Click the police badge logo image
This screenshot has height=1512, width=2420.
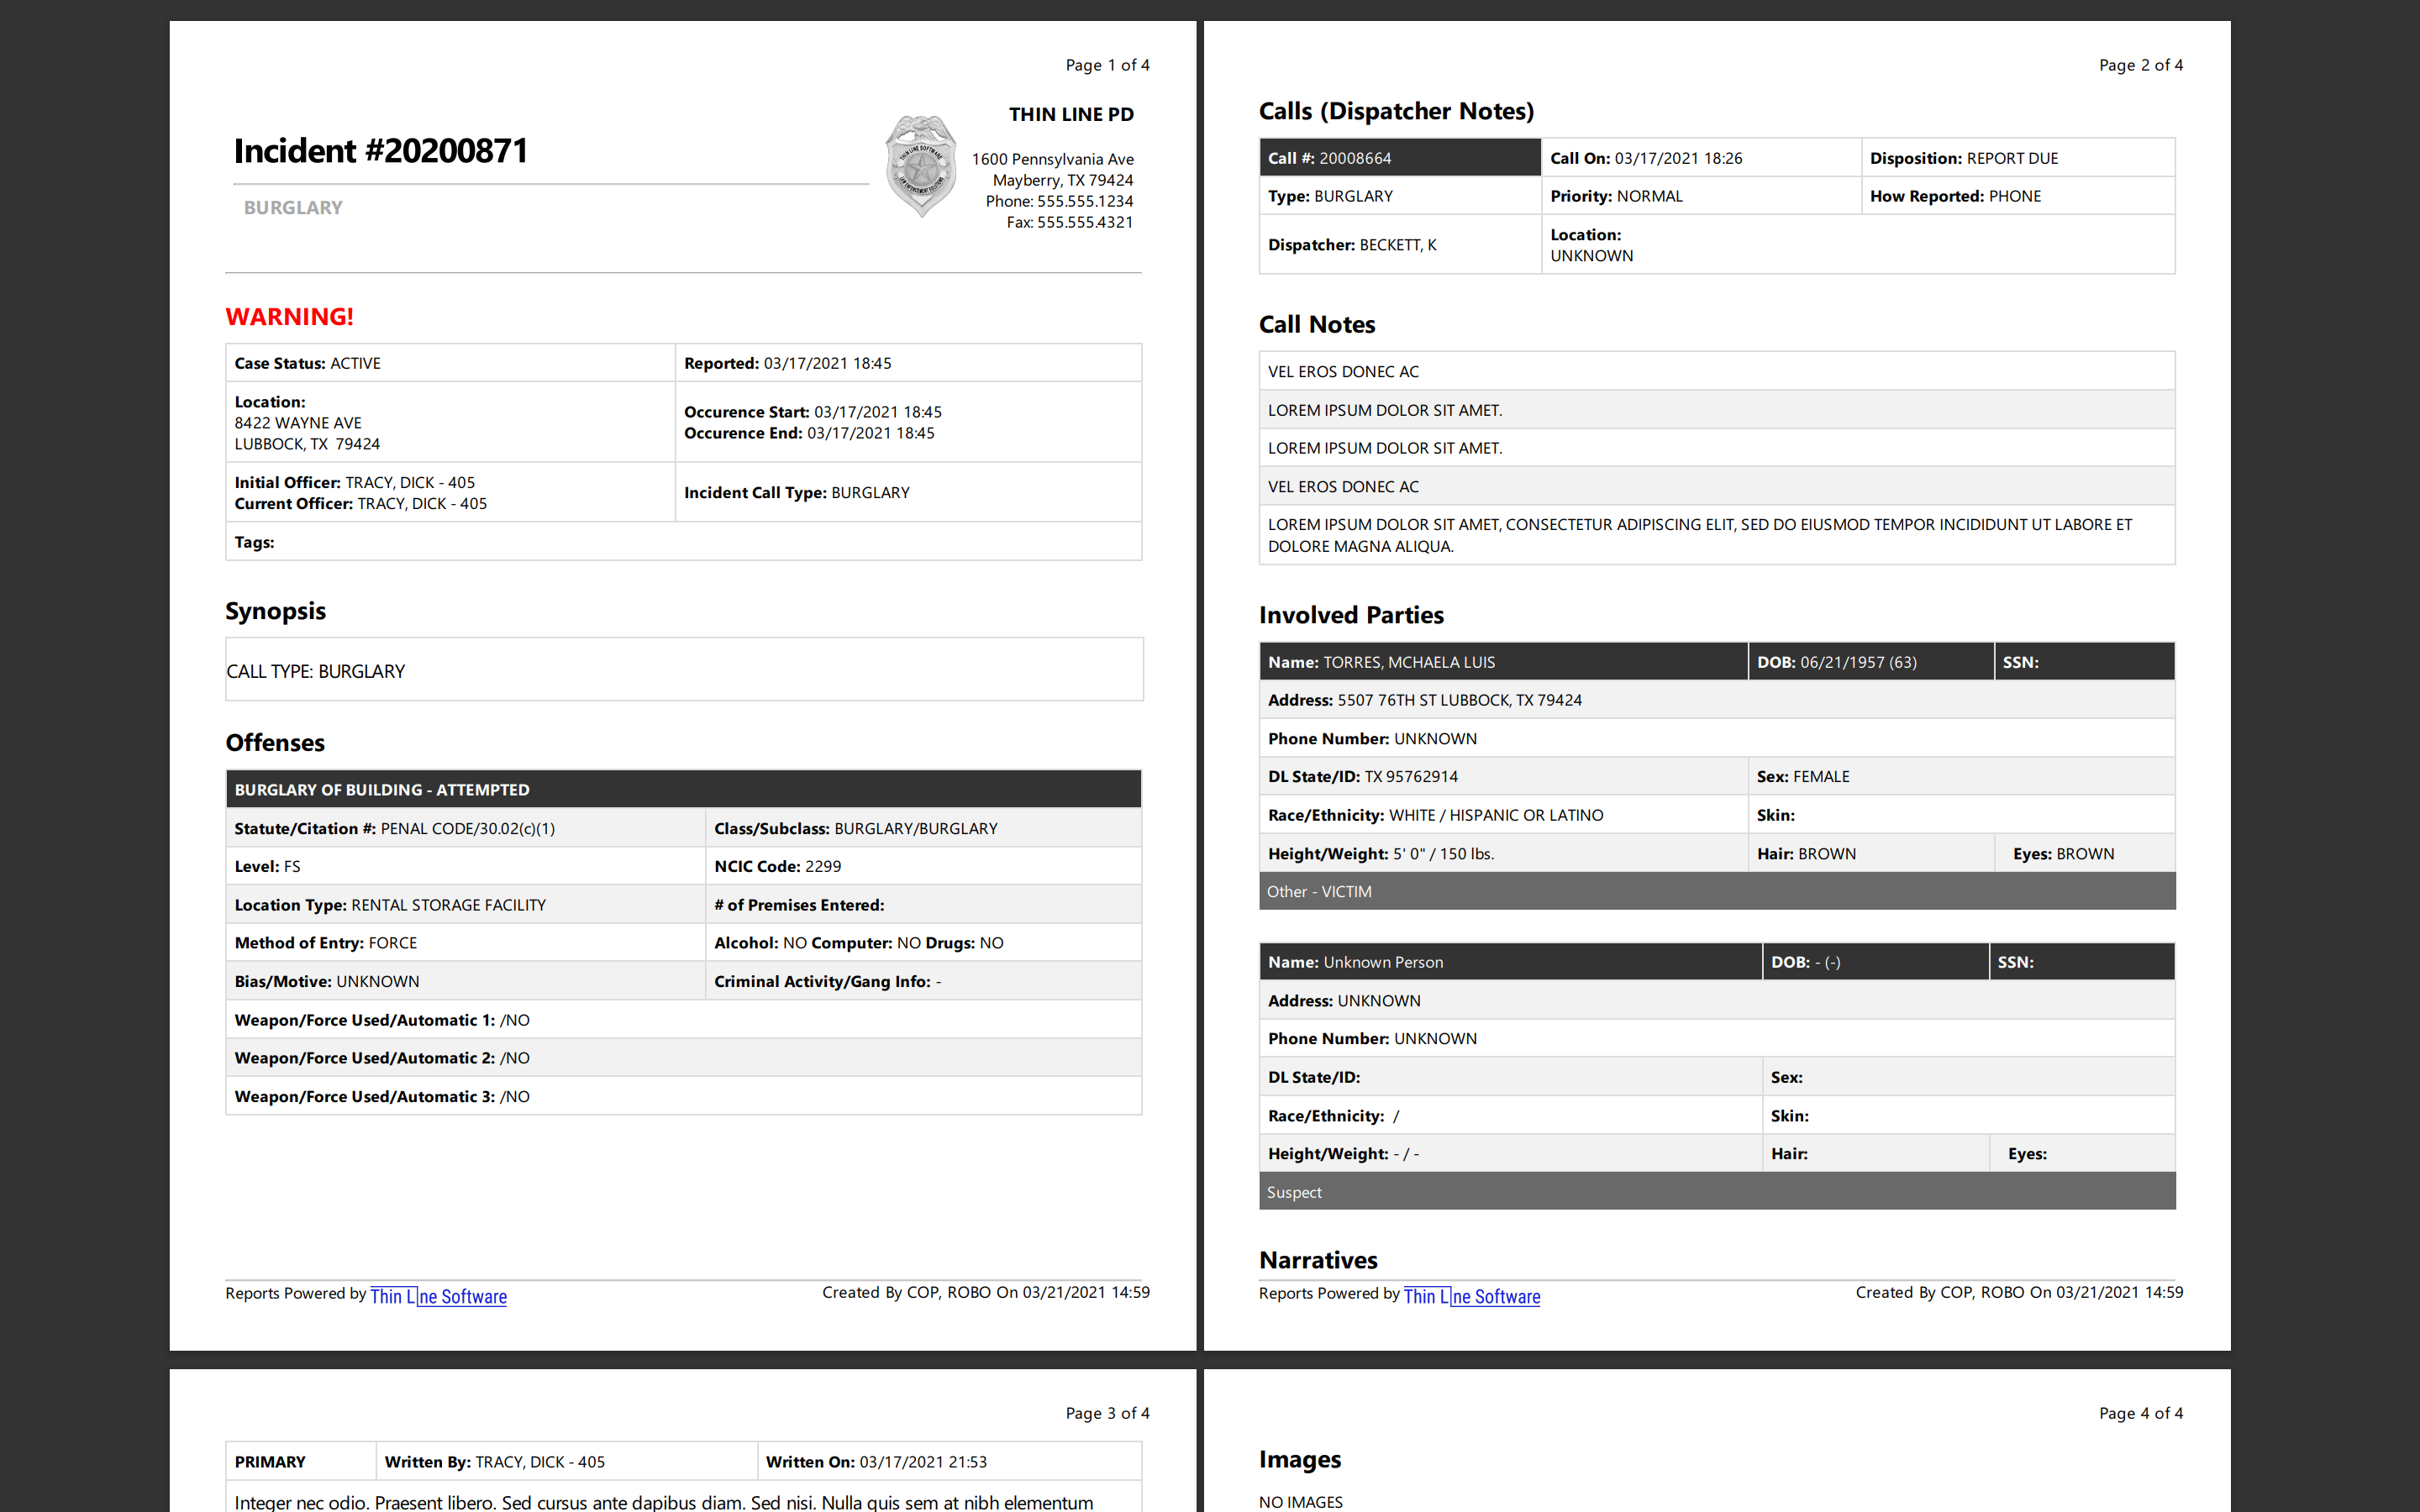pyautogui.click(x=920, y=166)
